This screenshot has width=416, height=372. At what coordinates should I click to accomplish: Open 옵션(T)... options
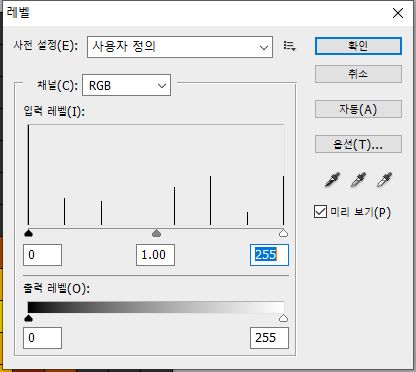point(358,144)
